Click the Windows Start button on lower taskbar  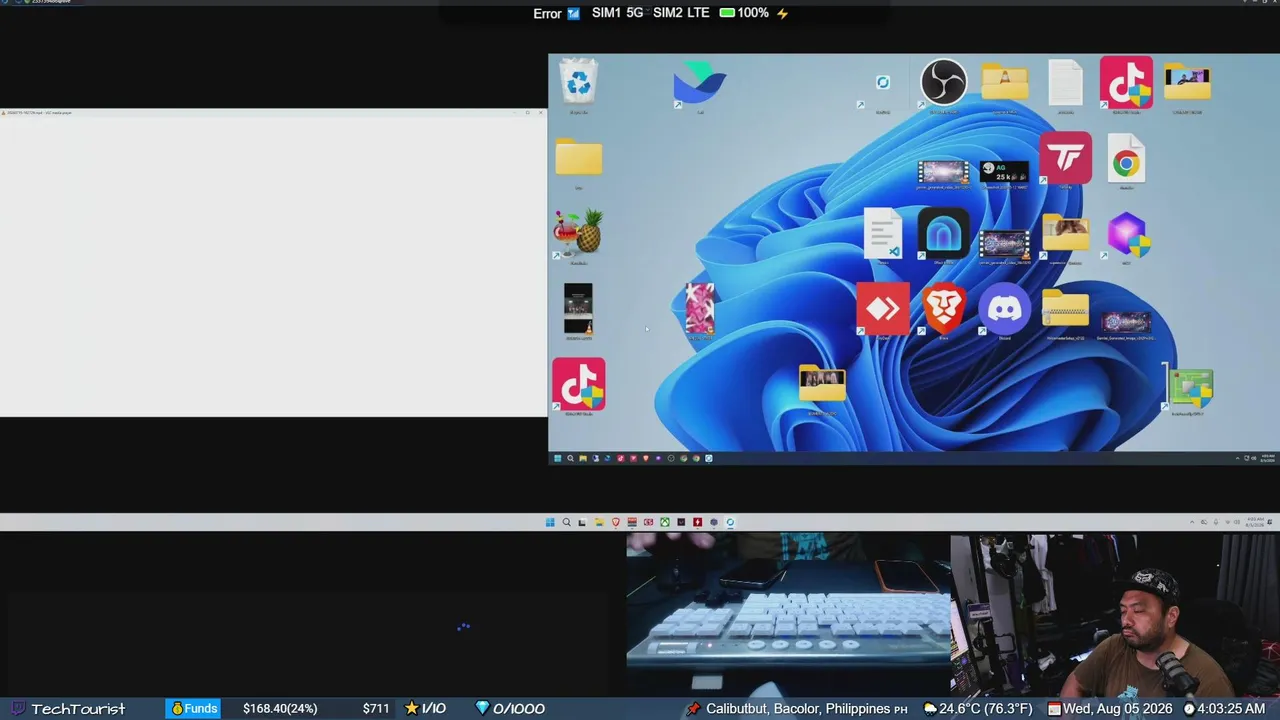point(549,522)
